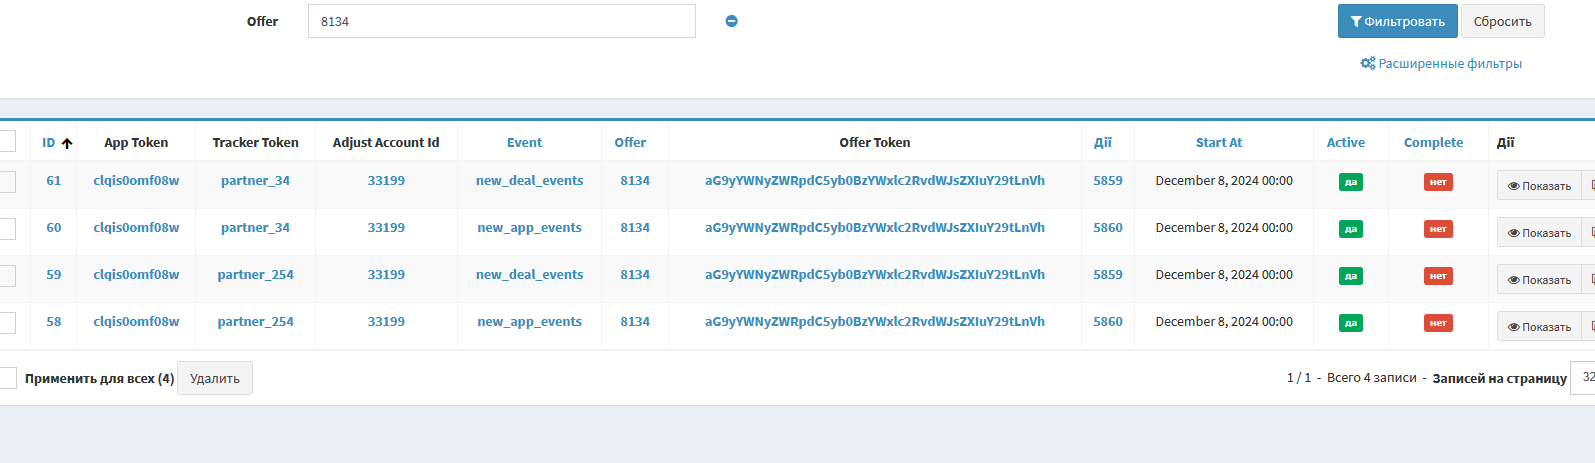Click app token clqis0omf08w in row 58
Screen dimensions: 1595x463
(136, 322)
